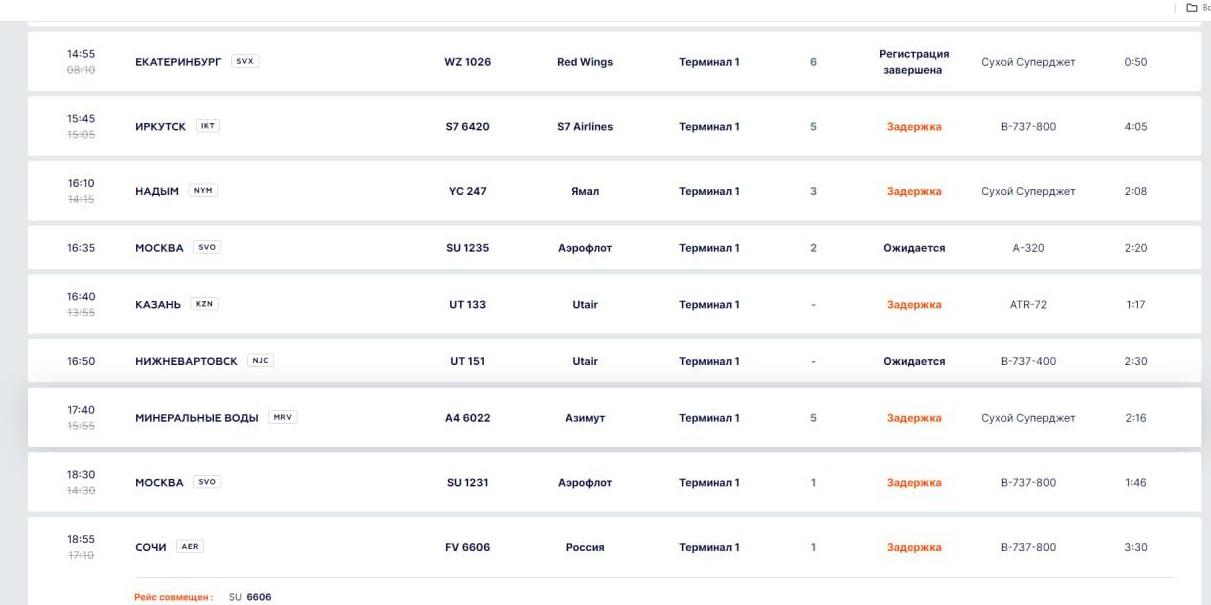The image size is (1211, 605).
Task: Open flight S7 6420 details
Action: [467, 127]
